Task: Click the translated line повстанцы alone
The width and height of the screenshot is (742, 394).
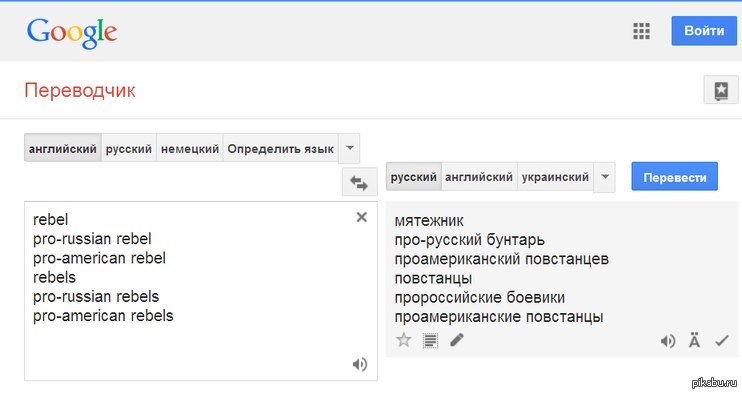Action: pos(433,279)
